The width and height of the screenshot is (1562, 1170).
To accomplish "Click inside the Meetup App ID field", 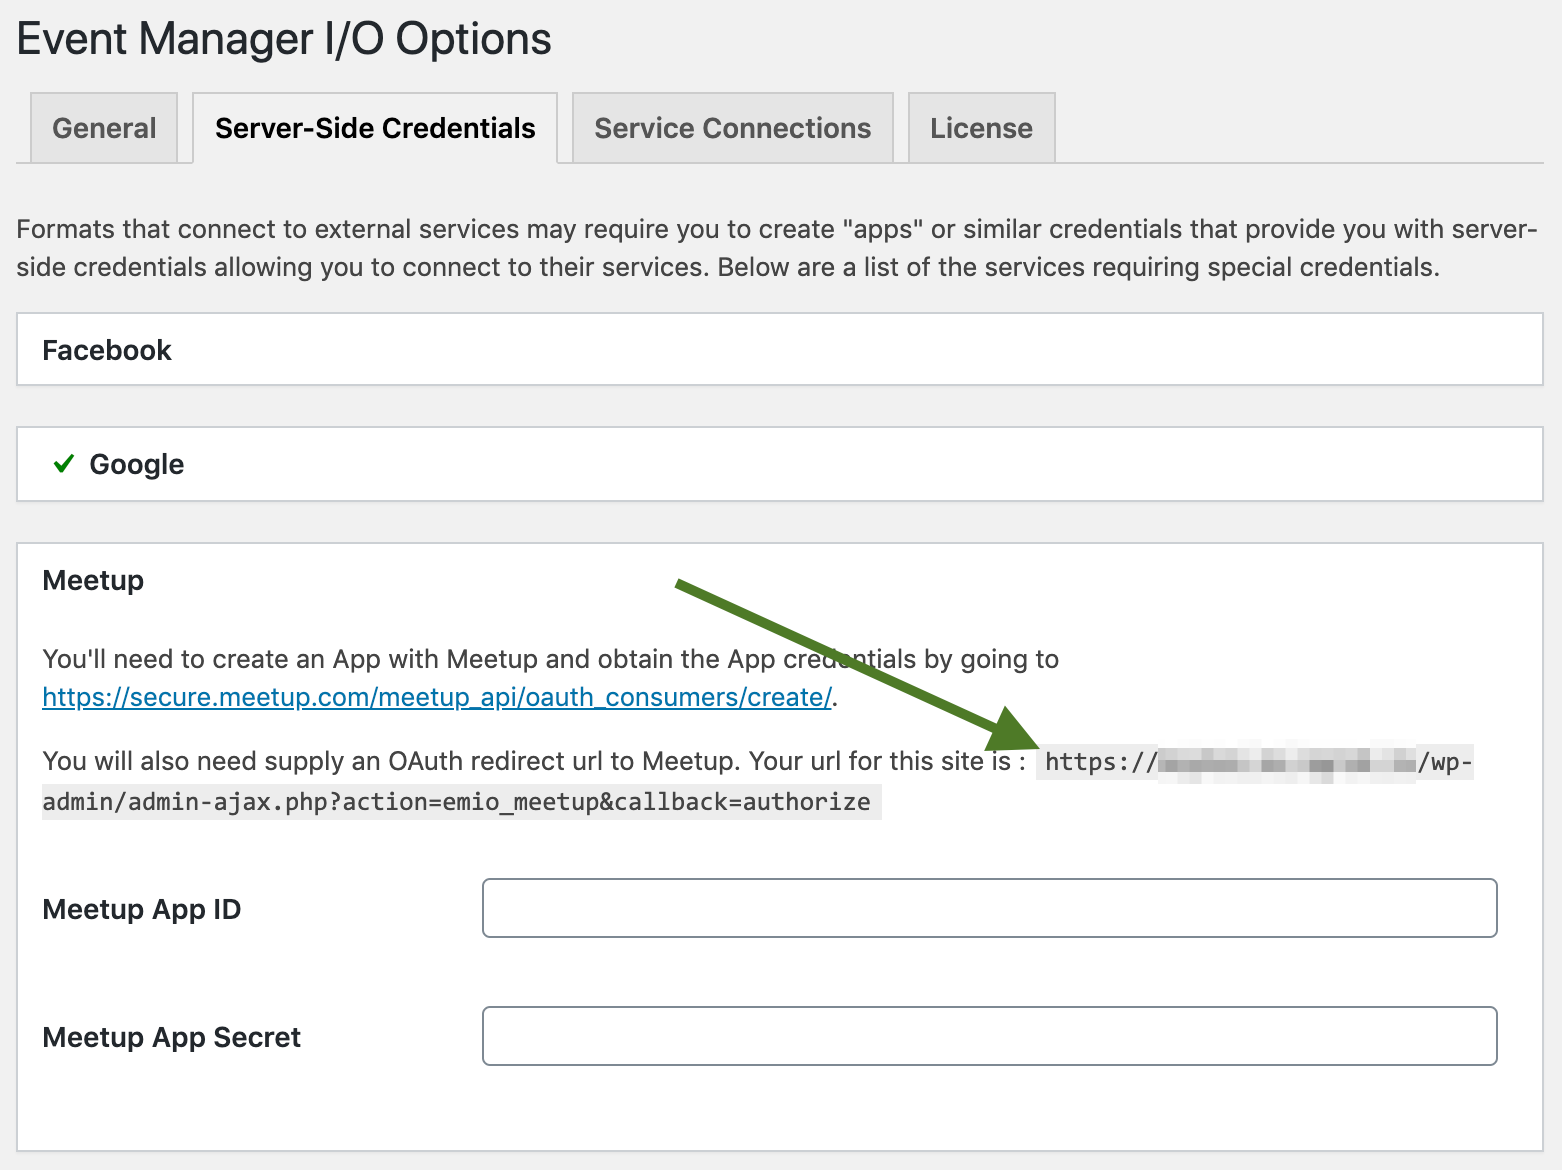I will tap(988, 908).
